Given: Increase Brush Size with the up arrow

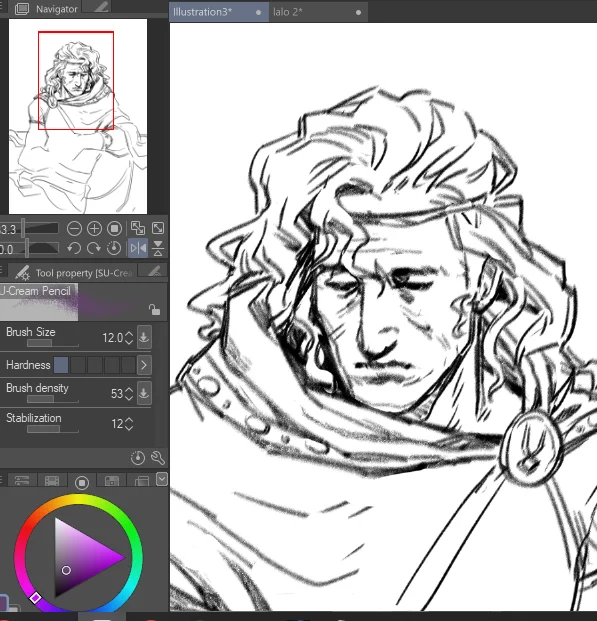Looking at the screenshot, I should click(129, 334).
